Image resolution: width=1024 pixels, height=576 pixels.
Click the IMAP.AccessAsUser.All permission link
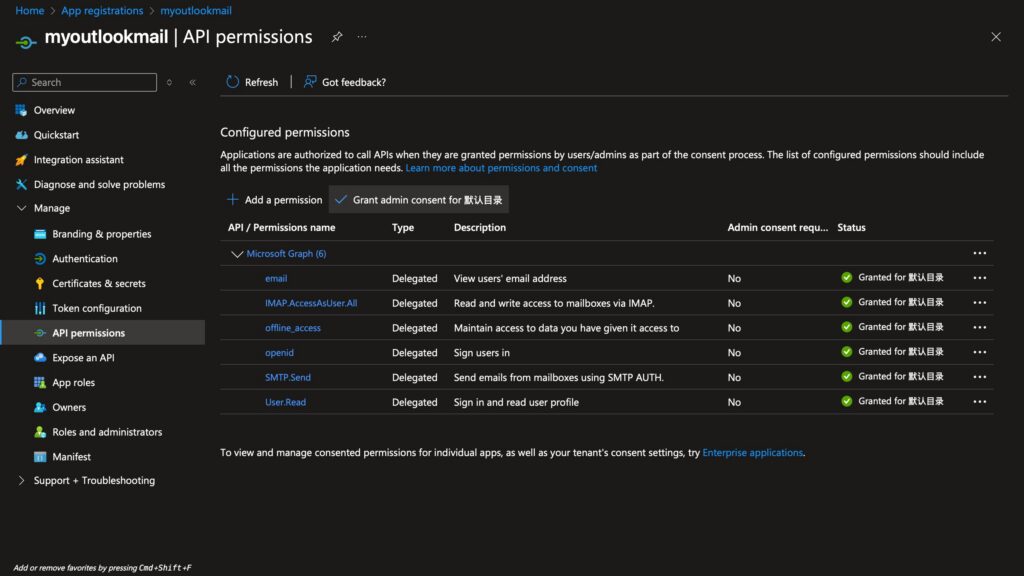click(x=310, y=303)
